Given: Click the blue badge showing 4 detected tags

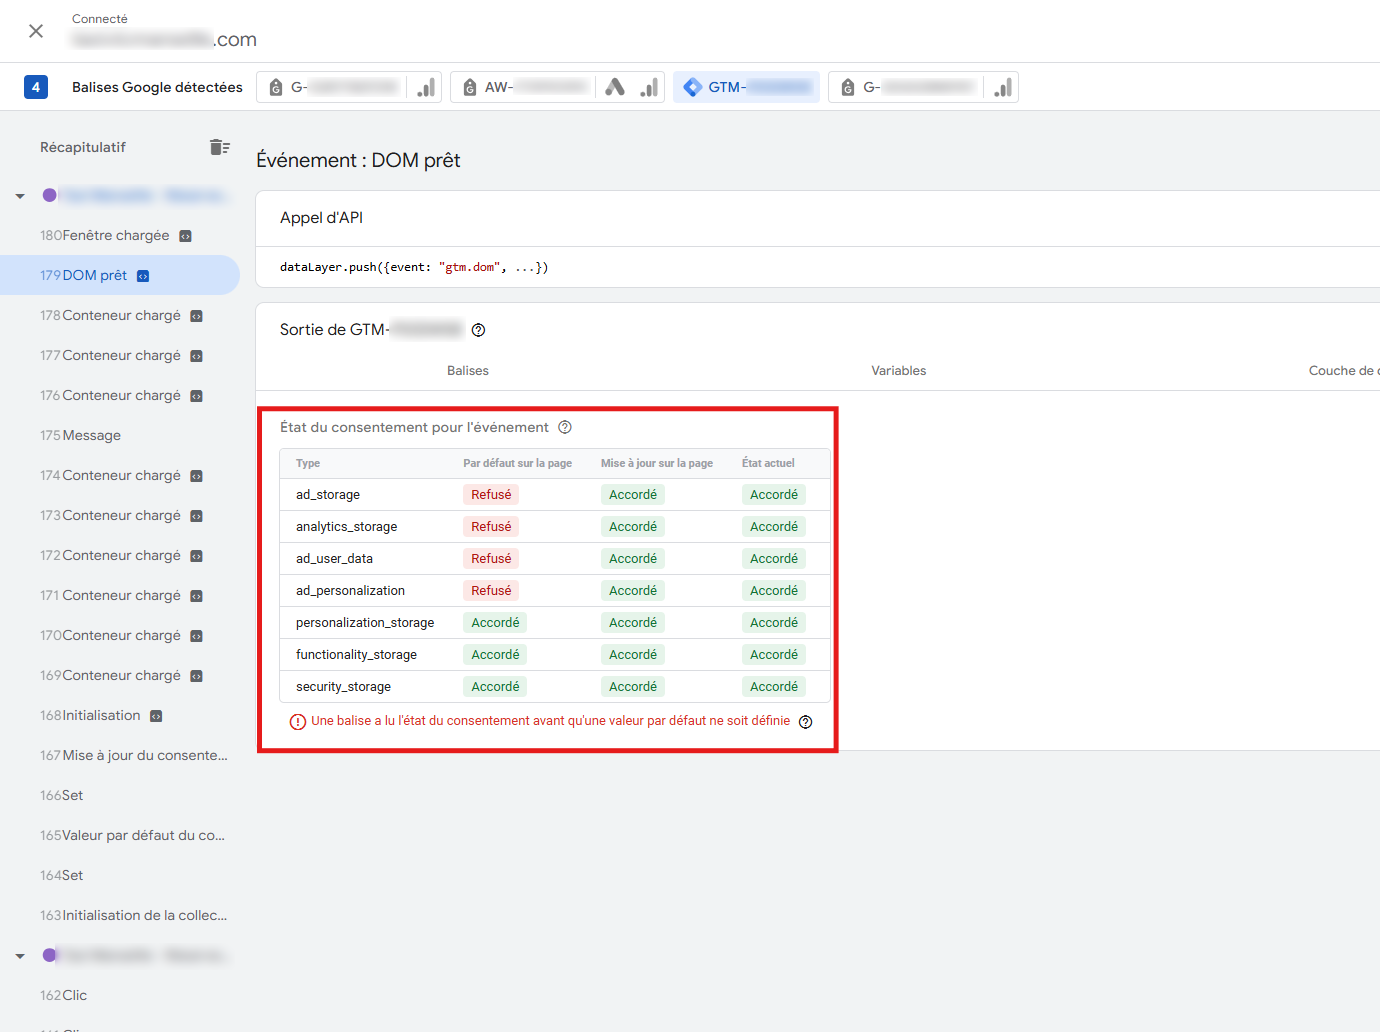Looking at the screenshot, I should (x=36, y=87).
